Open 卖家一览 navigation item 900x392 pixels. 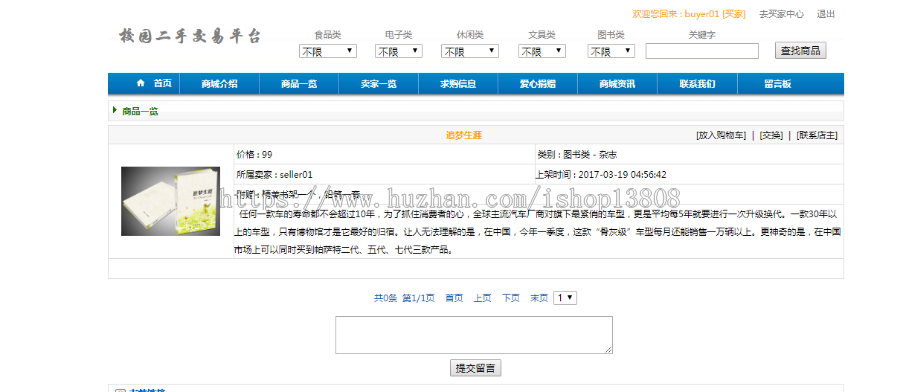tap(379, 84)
